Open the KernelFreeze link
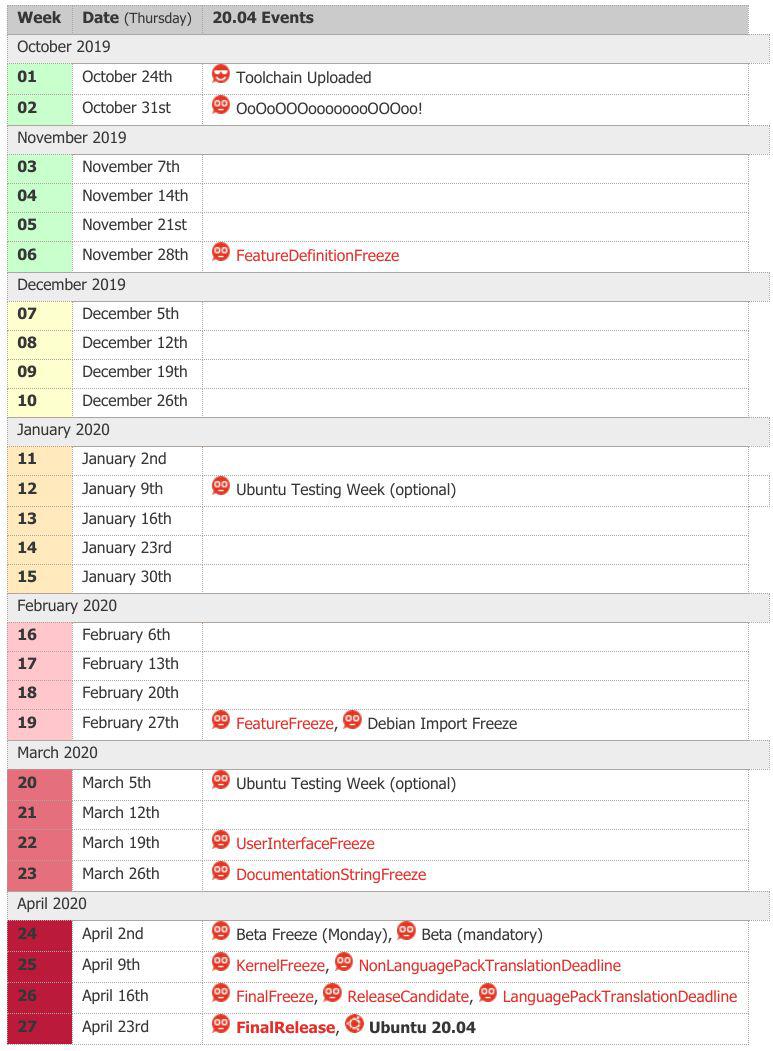Viewport: 773px width, 1051px height. (280, 965)
